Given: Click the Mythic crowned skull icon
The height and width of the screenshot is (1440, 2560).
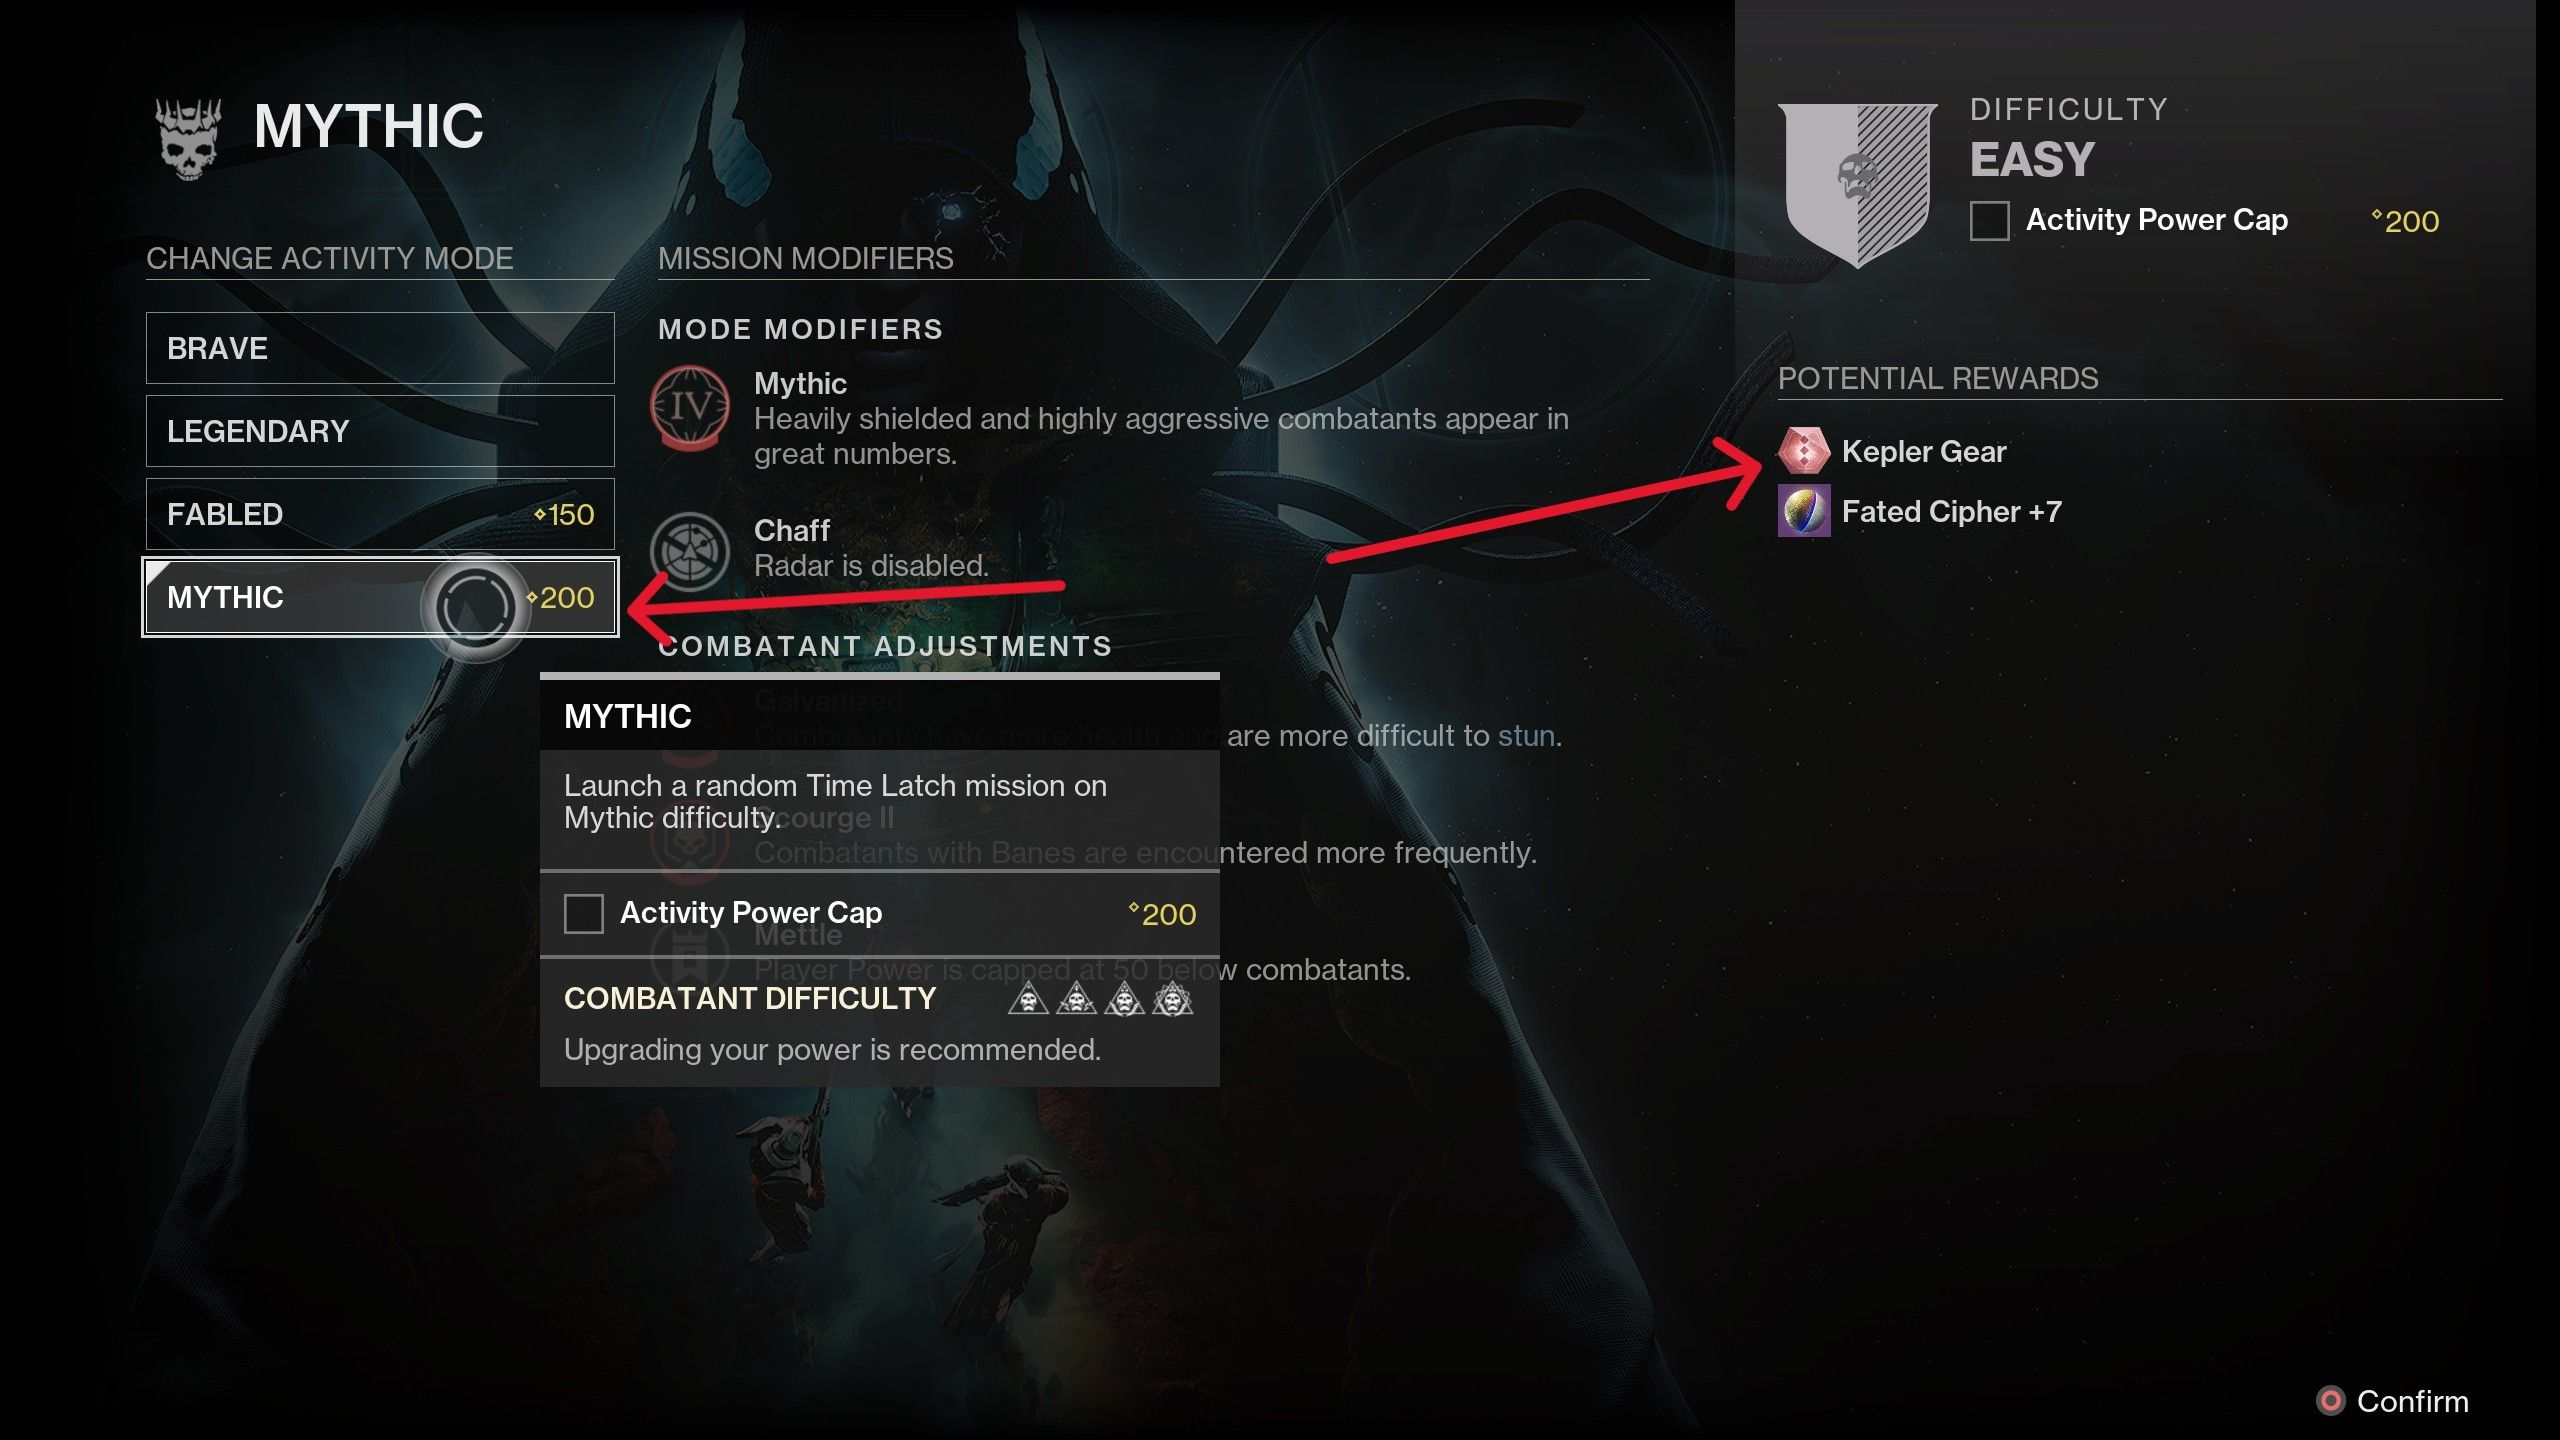Looking at the screenshot, I should (x=188, y=139).
